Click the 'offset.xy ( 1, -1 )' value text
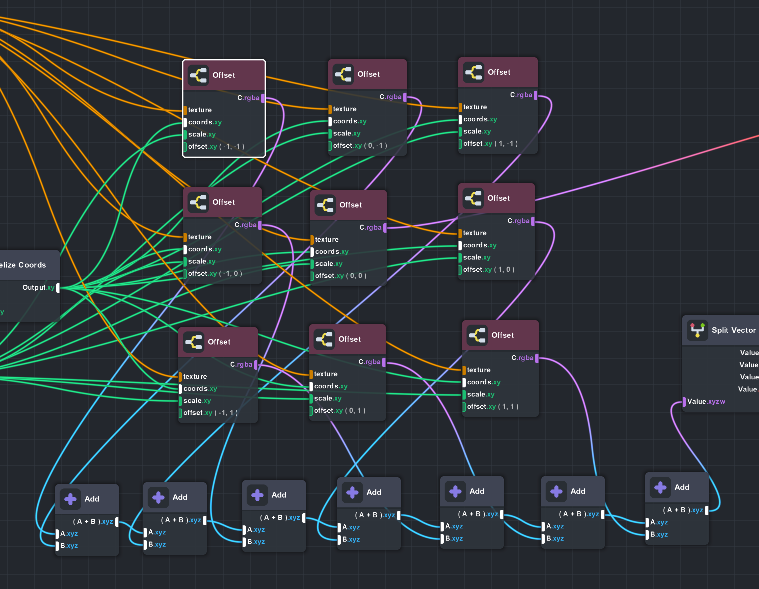 (490, 144)
